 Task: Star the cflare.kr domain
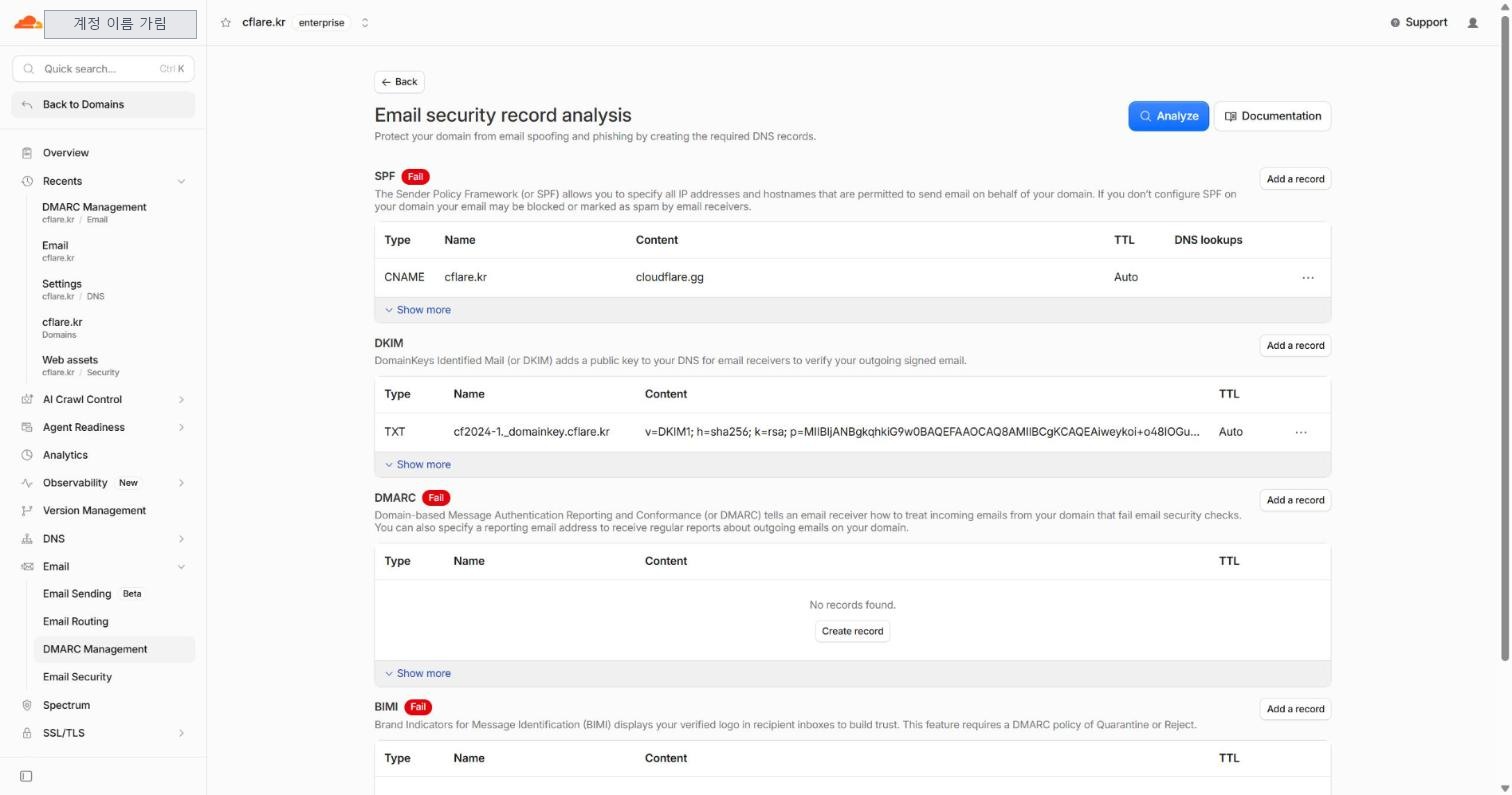(226, 23)
